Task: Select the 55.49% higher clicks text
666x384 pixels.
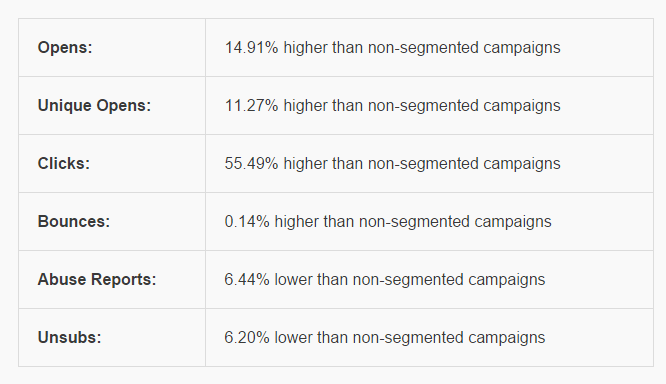Action: [x=392, y=164]
